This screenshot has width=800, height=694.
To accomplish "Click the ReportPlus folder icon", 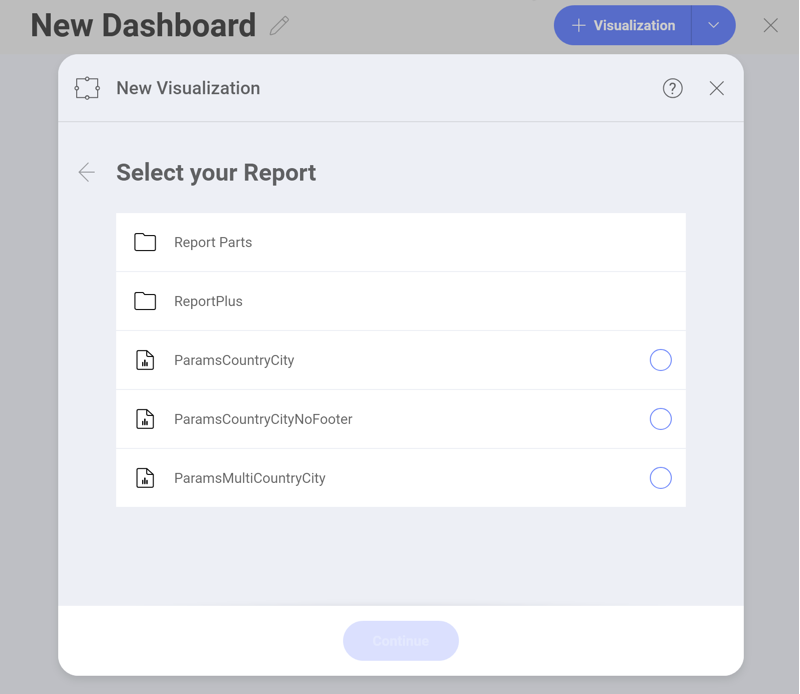I will point(145,300).
